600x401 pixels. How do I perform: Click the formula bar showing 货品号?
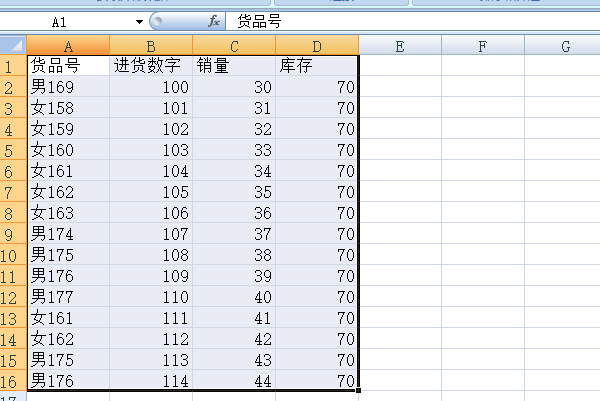tap(412, 21)
